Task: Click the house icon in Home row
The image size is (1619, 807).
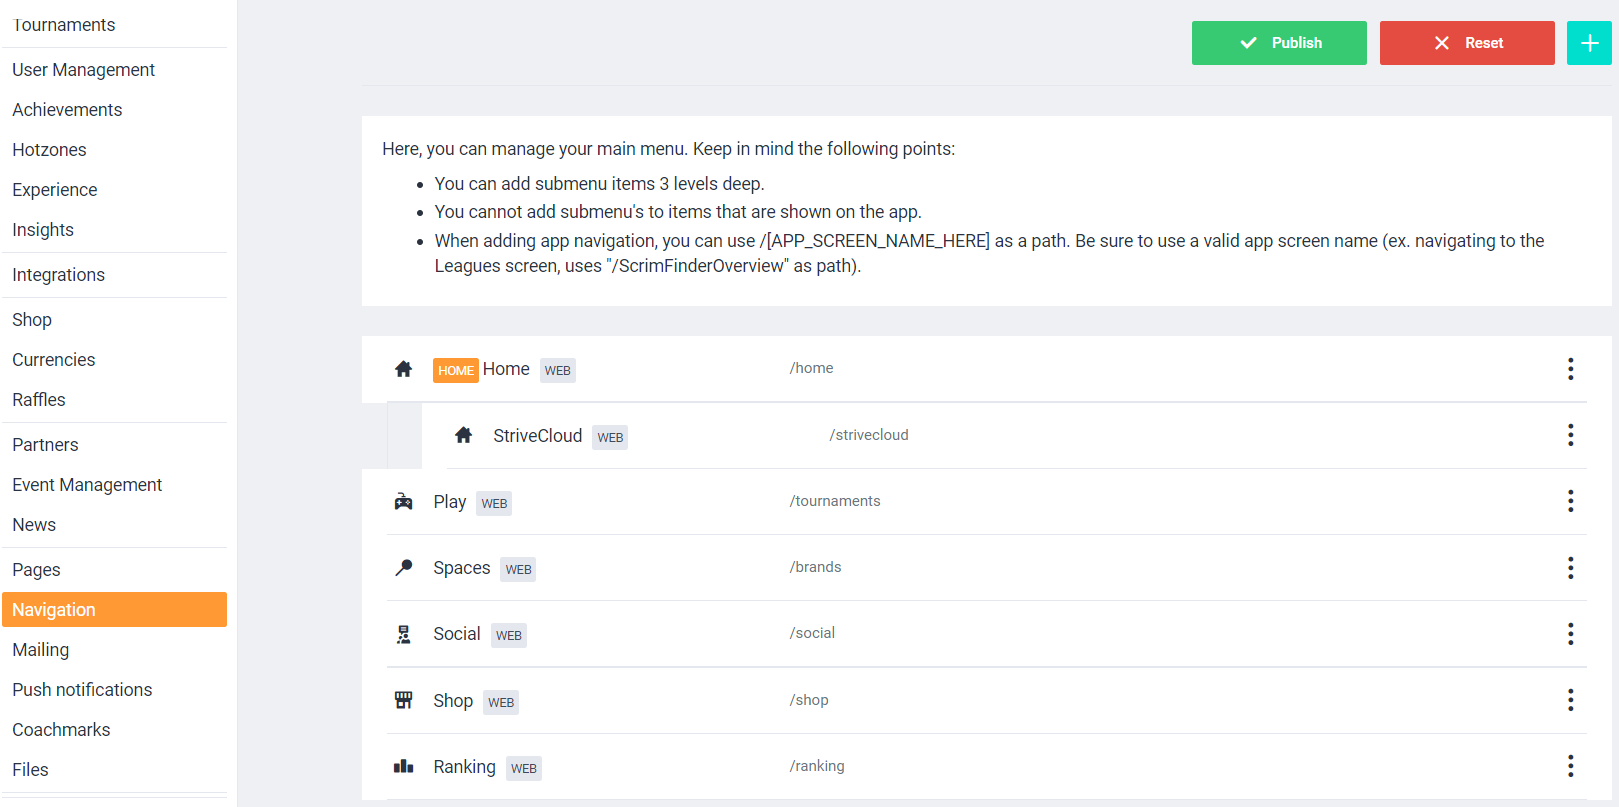Action: point(403,369)
